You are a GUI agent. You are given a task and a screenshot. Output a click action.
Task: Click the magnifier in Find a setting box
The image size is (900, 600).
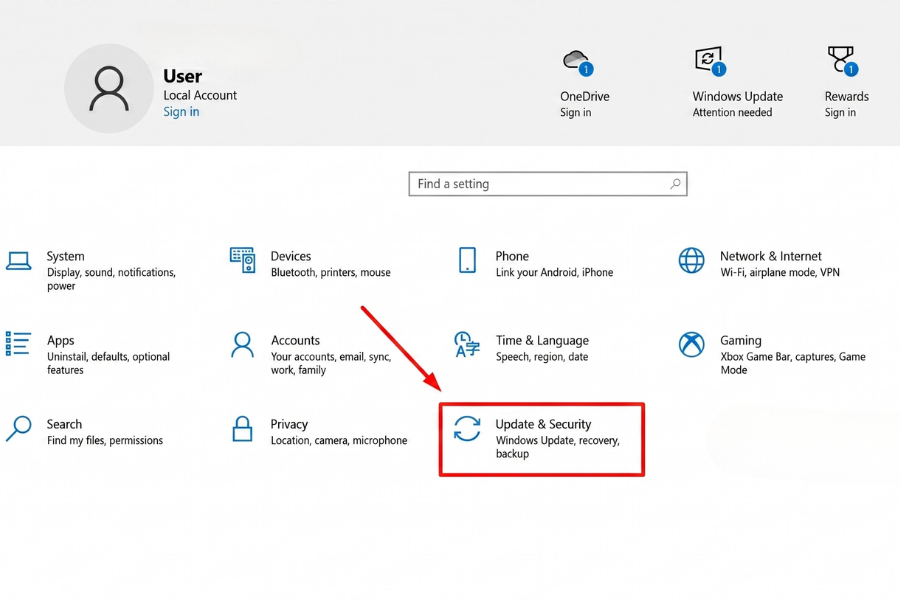tap(676, 184)
